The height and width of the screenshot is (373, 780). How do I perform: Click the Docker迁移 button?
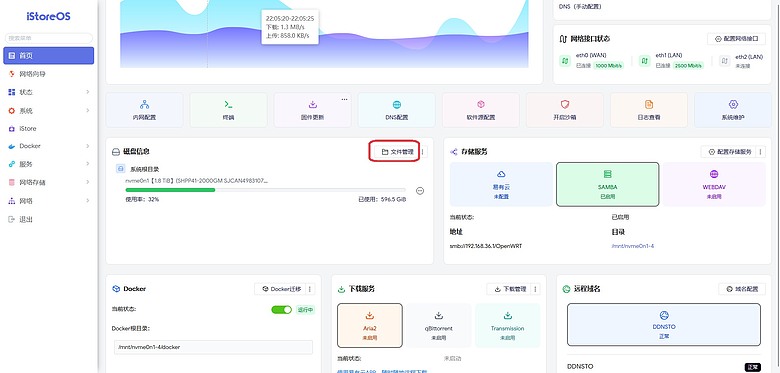281,289
